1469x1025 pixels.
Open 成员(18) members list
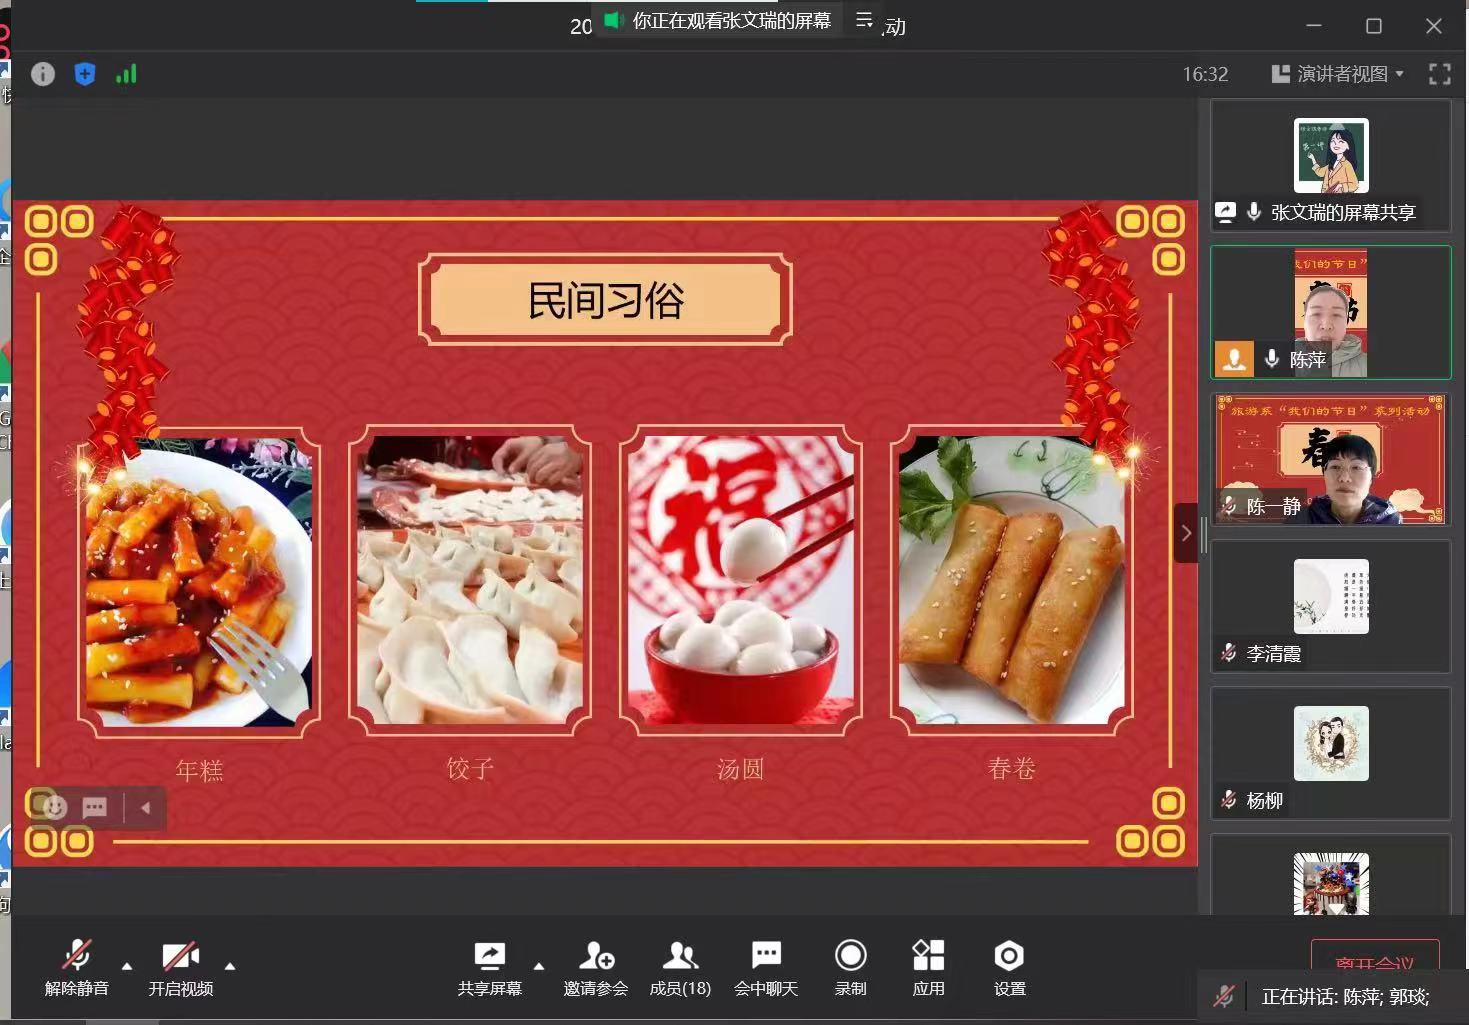click(680, 968)
